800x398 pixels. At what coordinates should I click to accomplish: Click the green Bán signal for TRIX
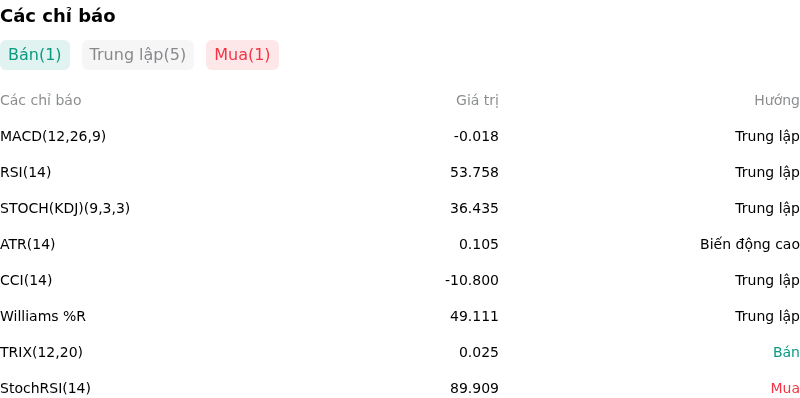(x=786, y=352)
